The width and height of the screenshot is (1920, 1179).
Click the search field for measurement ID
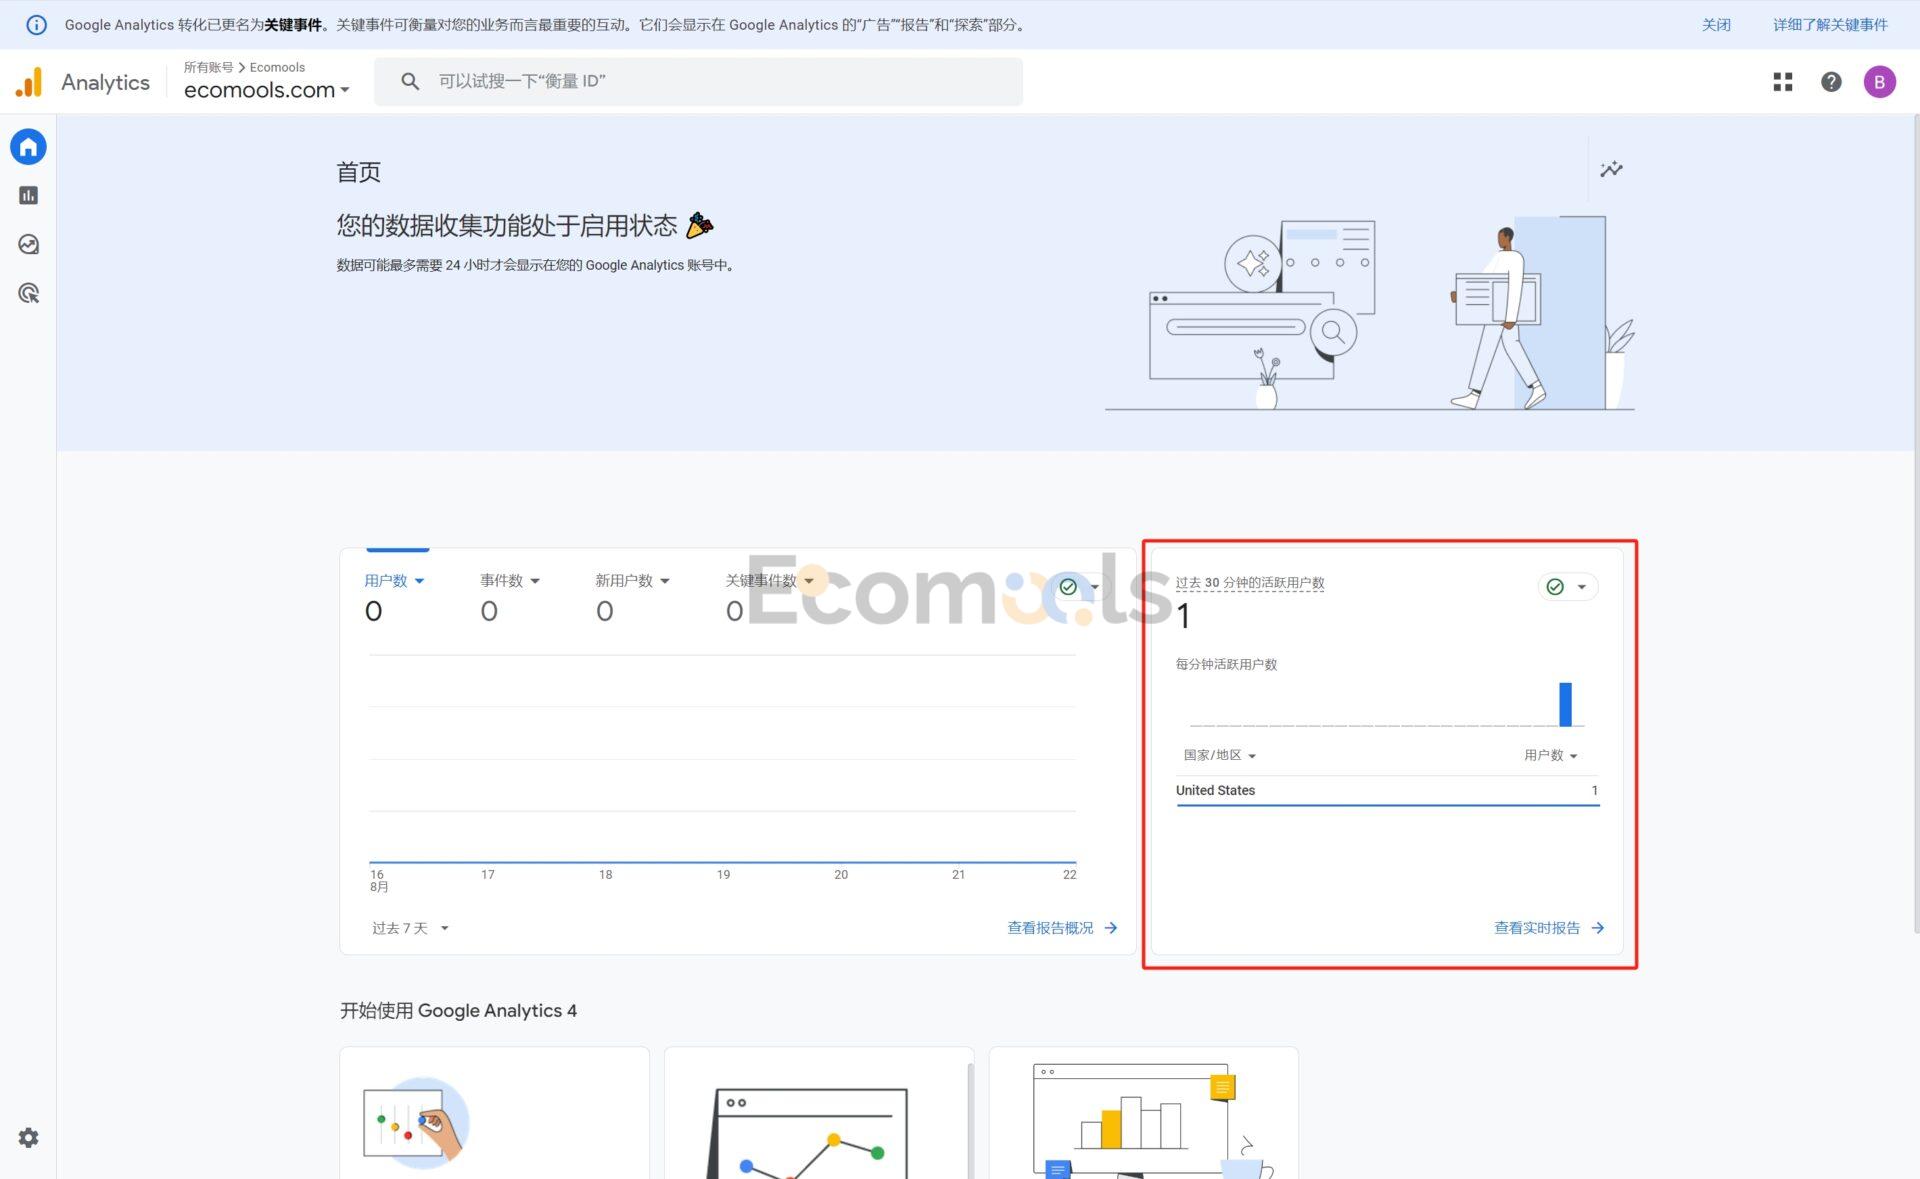pos(698,81)
